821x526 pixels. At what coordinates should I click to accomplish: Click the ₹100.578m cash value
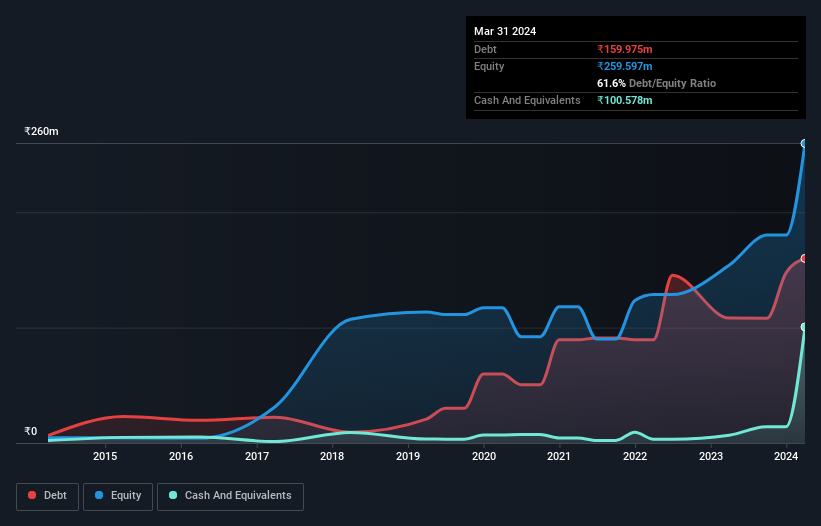click(x=625, y=100)
